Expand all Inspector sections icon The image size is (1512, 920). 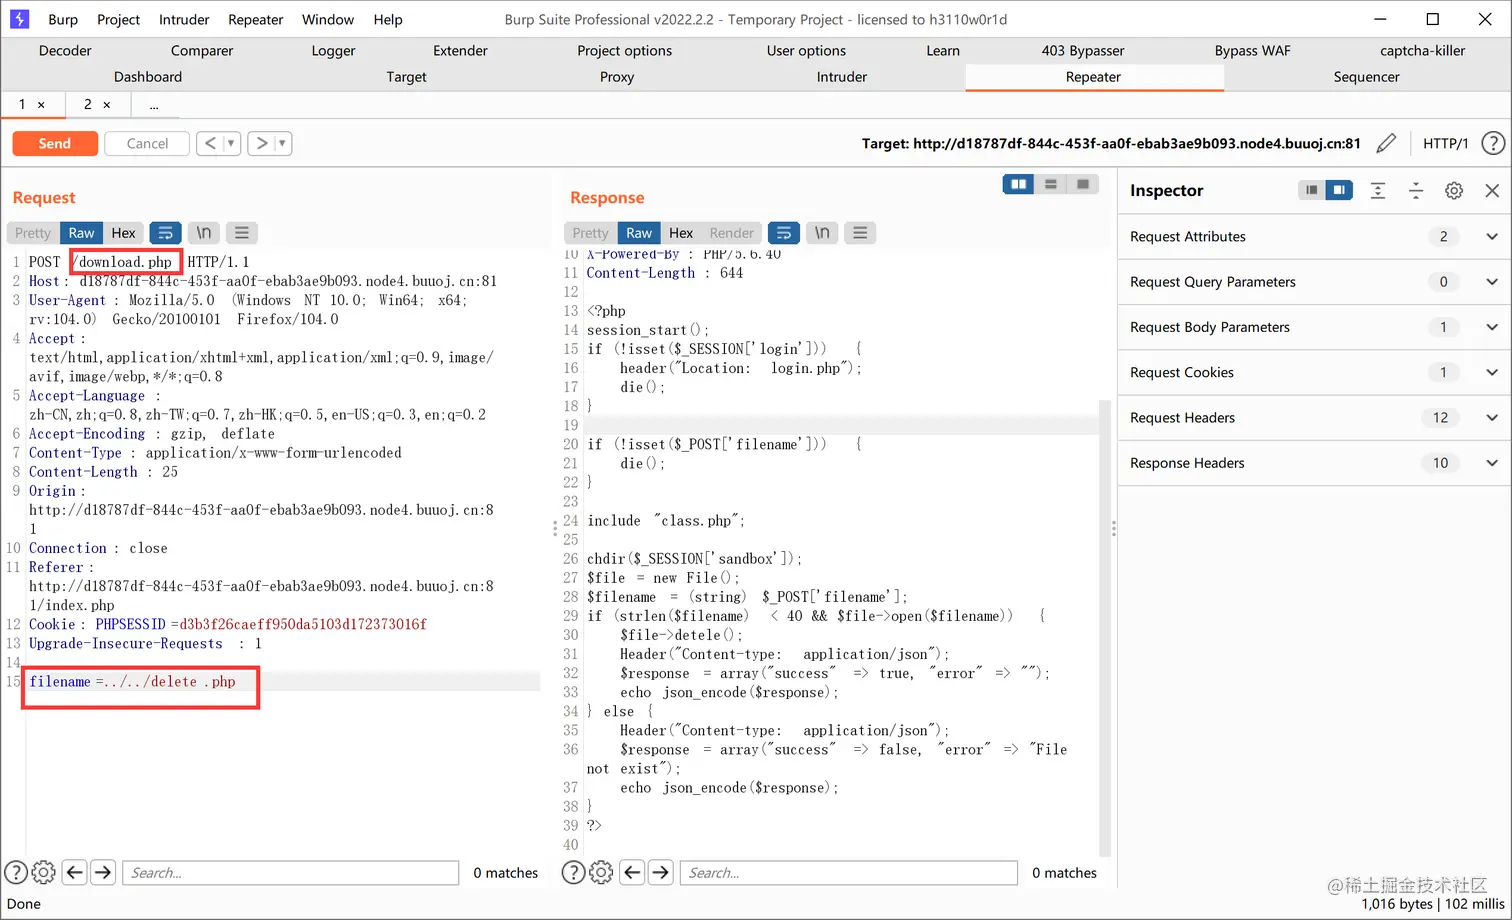click(1378, 190)
